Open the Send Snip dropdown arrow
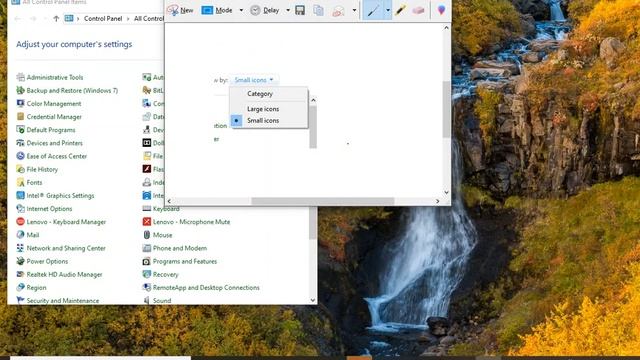Image resolution: width=640 pixels, height=360 pixels. [x=354, y=10]
